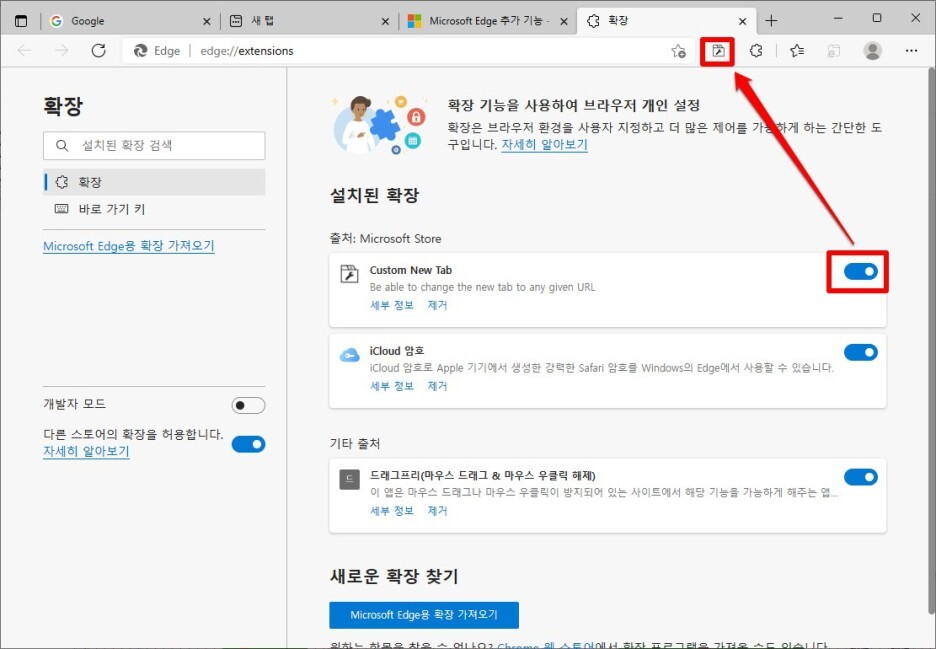This screenshot has height=649, width=936.
Task: Enable 개발자 모드 toggle
Action: click(248, 405)
